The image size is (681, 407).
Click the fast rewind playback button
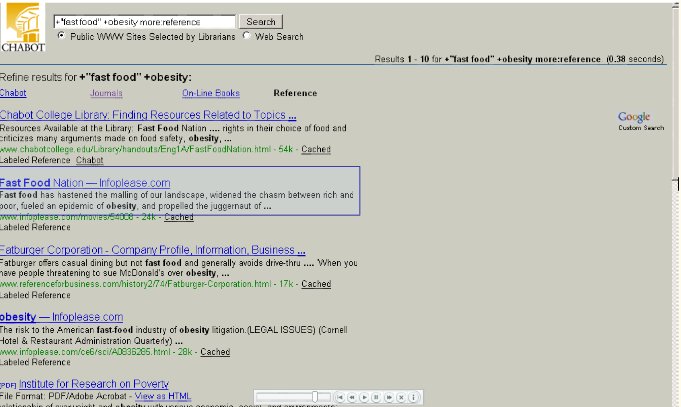[x=352, y=397]
